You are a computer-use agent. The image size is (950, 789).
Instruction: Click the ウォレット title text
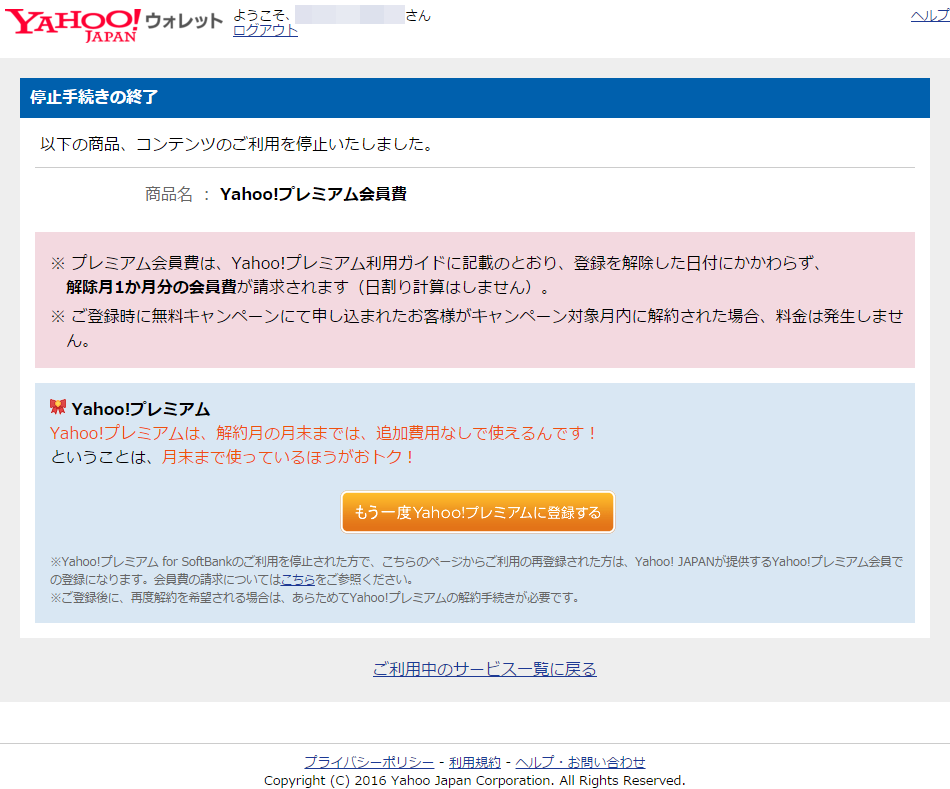click(x=184, y=21)
